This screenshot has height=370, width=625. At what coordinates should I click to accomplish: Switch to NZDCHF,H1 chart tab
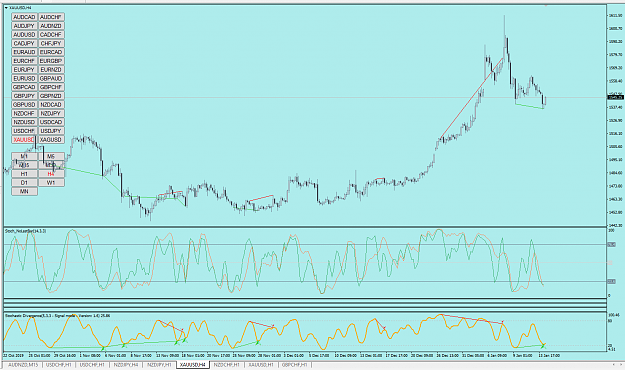coord(226,365)
